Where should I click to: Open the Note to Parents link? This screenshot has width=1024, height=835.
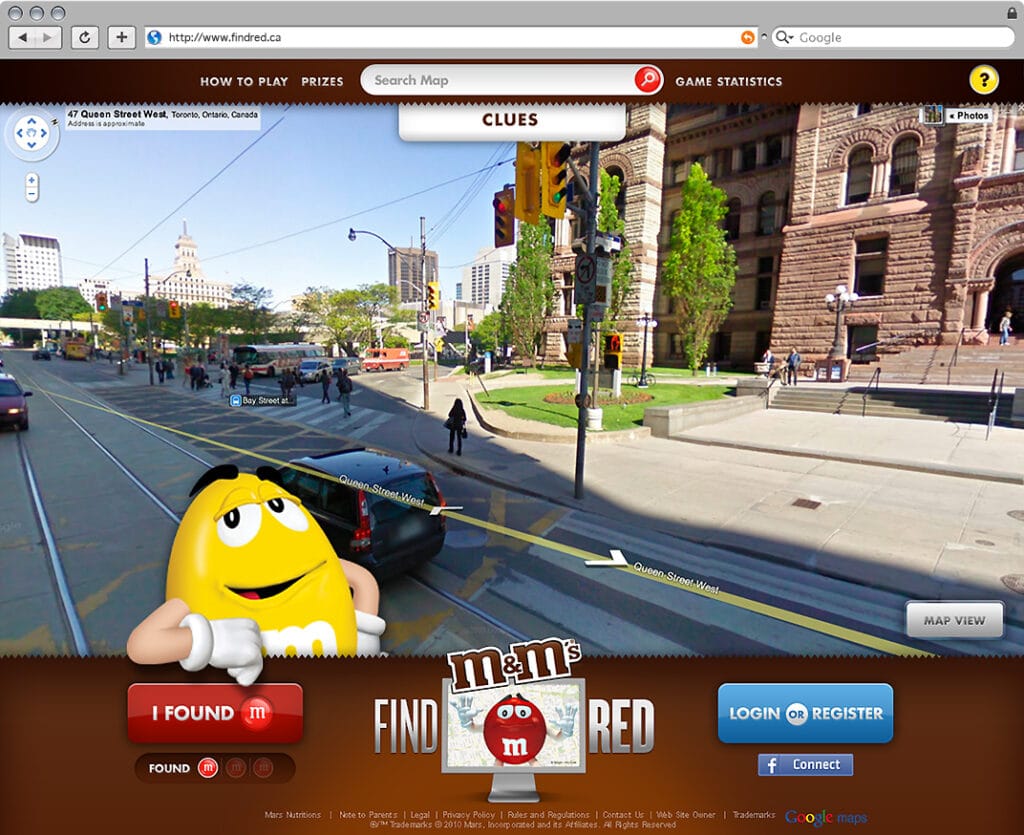click(x=368, y=815)
